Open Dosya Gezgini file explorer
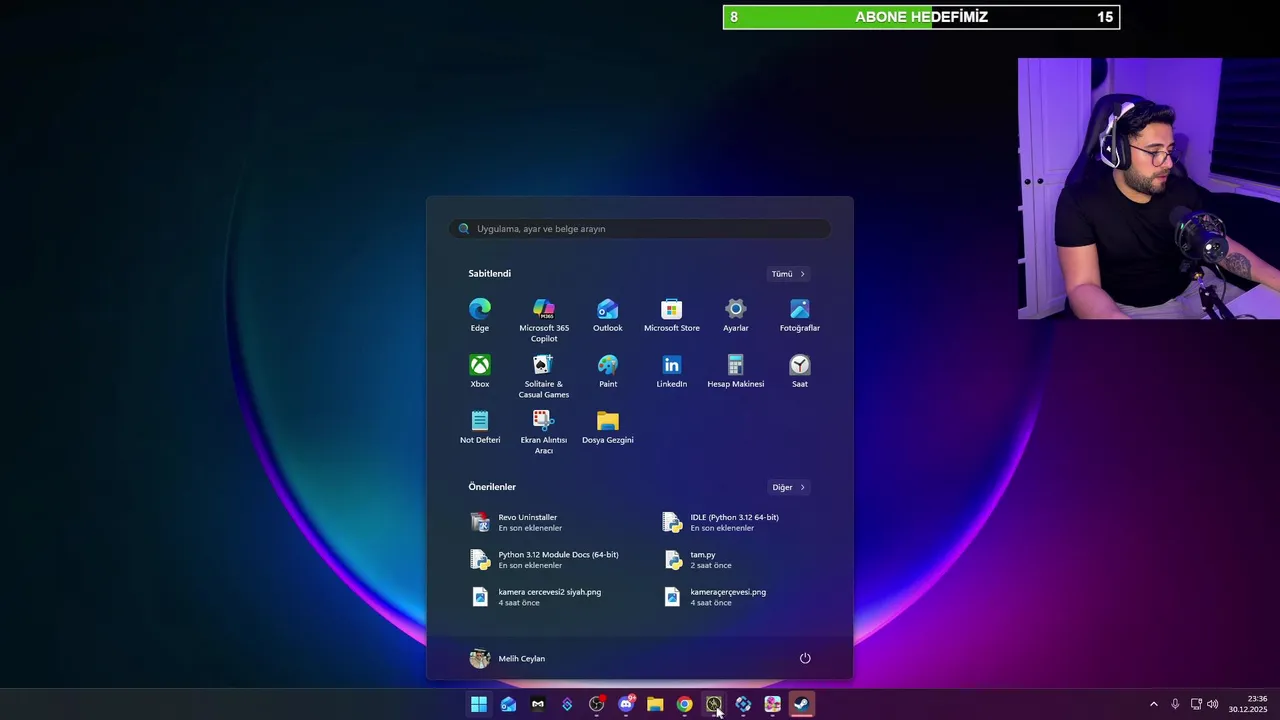The width and height of the screenshot is (1280, 720). pos(608,427)
